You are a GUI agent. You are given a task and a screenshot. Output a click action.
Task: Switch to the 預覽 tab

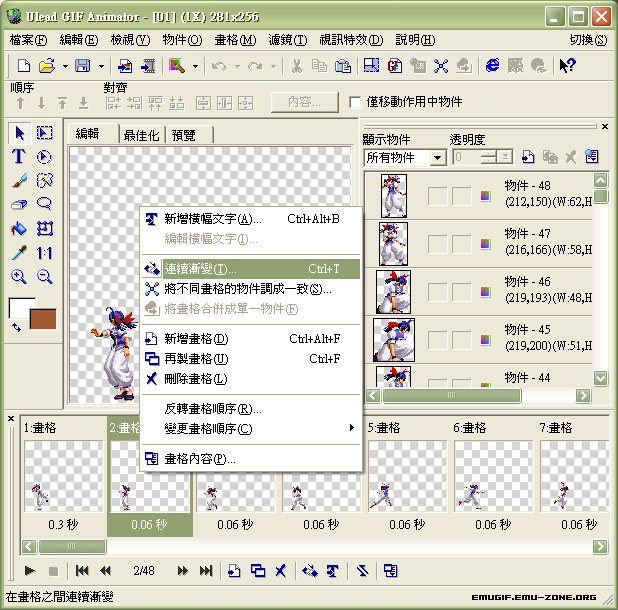[x=189, y=135]
